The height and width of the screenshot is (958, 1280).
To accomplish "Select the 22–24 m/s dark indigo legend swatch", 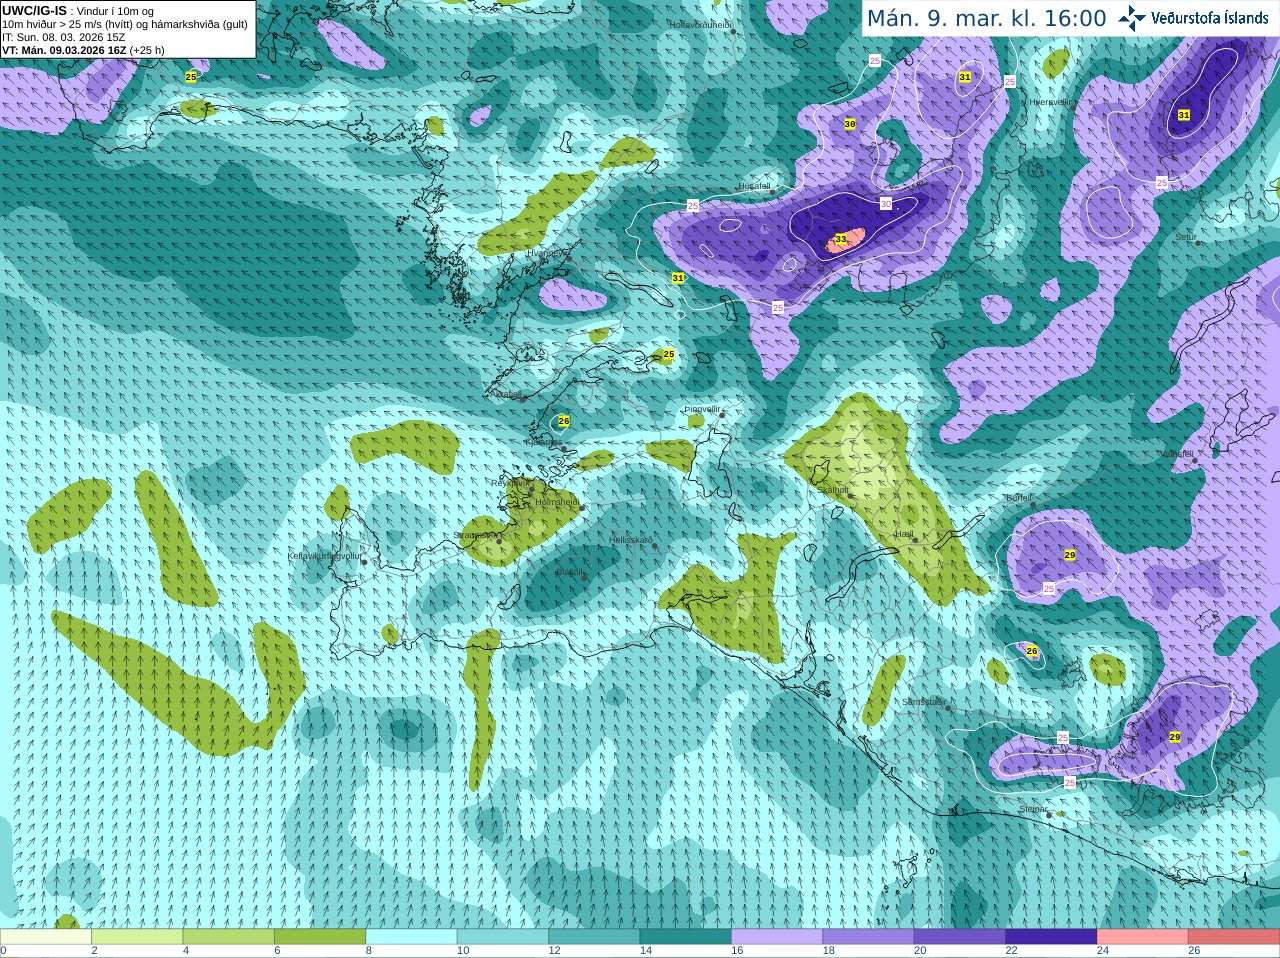I will click(x=1052, y=937).
